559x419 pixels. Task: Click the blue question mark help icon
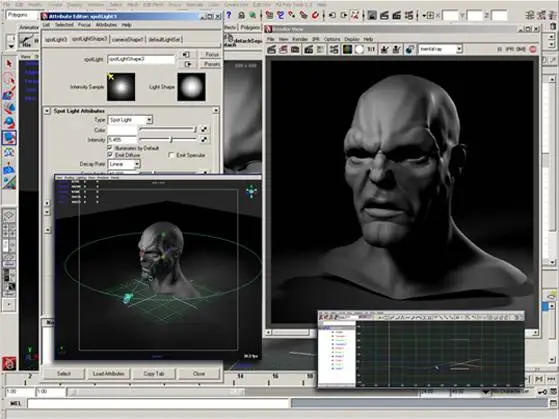pyautogui.click(x=229, y=15)
